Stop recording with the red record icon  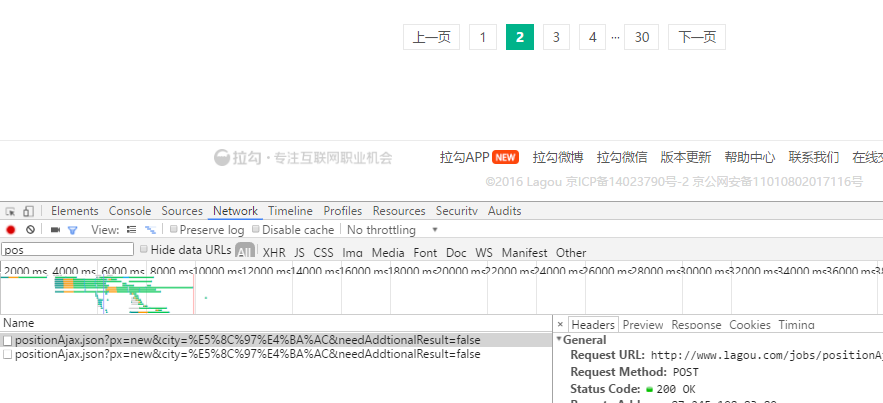click(x=11, y=230)
